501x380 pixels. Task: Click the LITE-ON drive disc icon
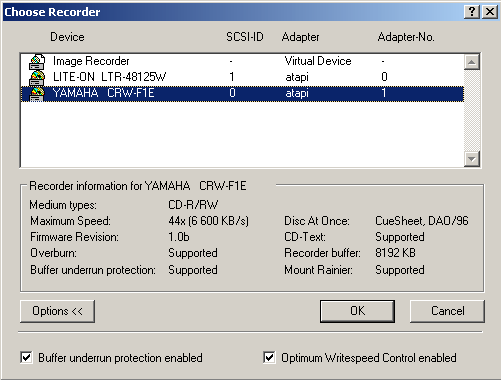pyautogui.click(x=37, y=78)
